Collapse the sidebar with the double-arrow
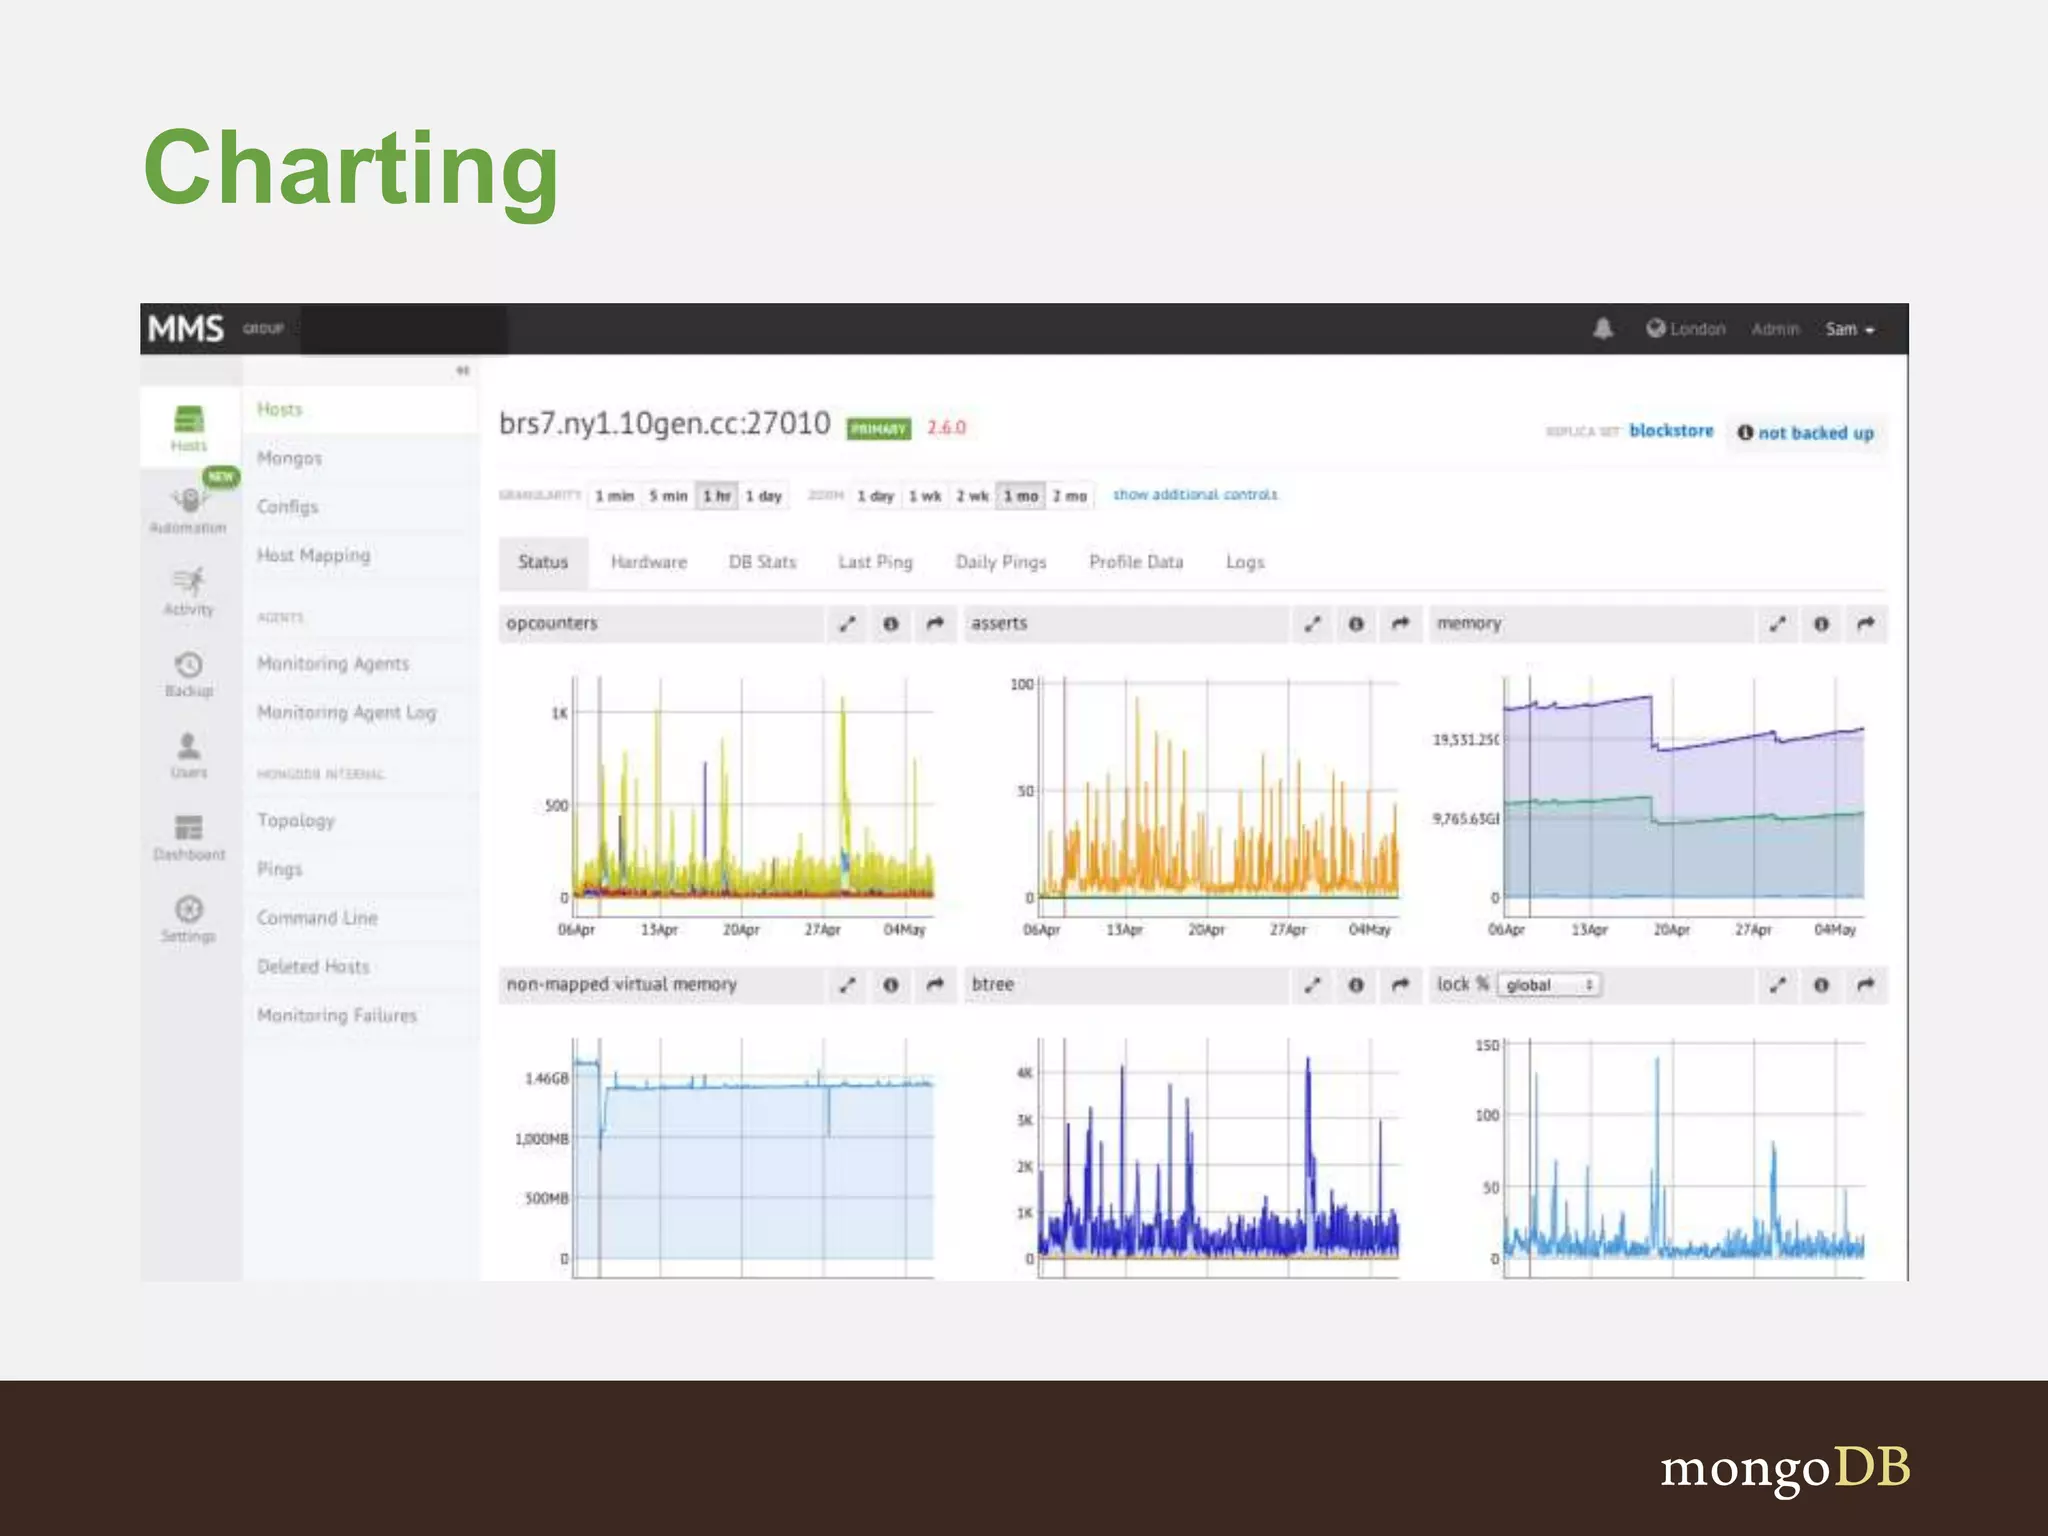The image size is (2048, 1536). coord(462,371)
